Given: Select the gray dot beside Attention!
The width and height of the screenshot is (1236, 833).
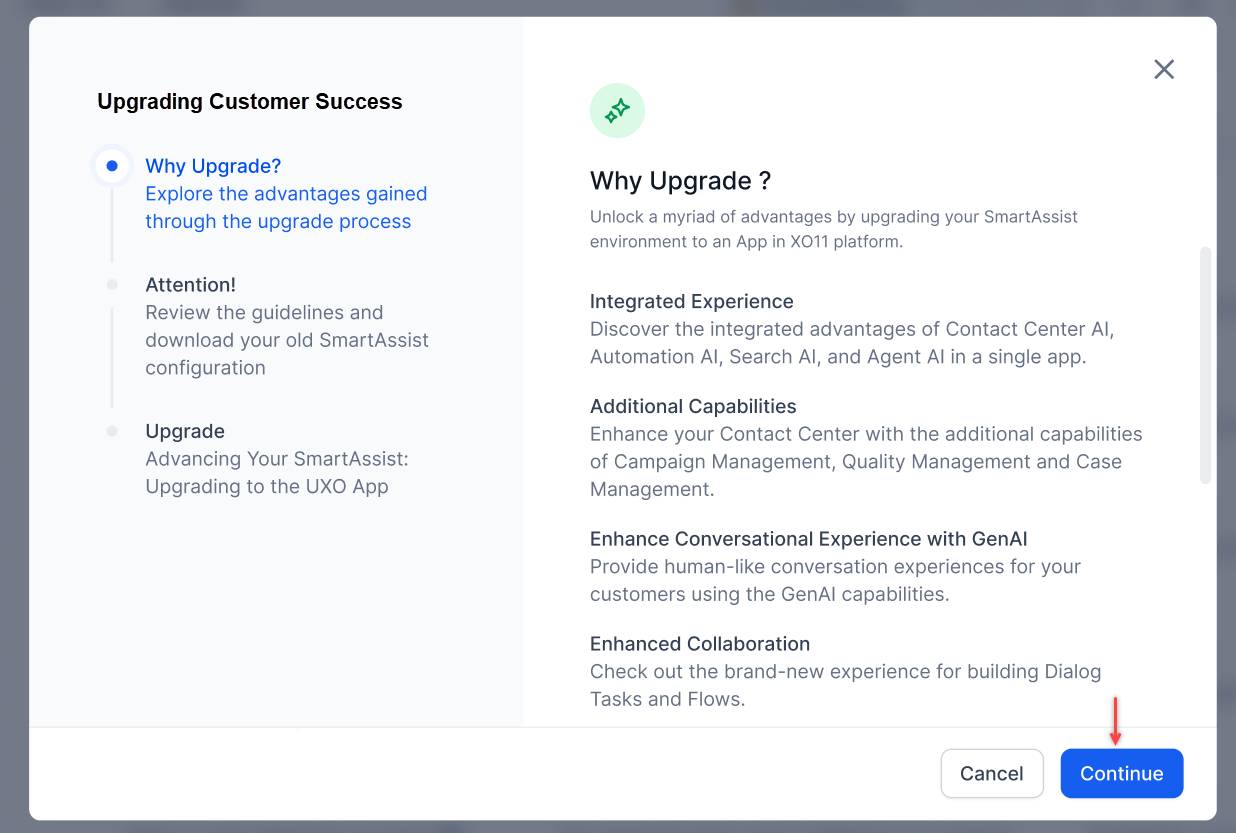Looking at the screenshot, I should tap(112, 285).
